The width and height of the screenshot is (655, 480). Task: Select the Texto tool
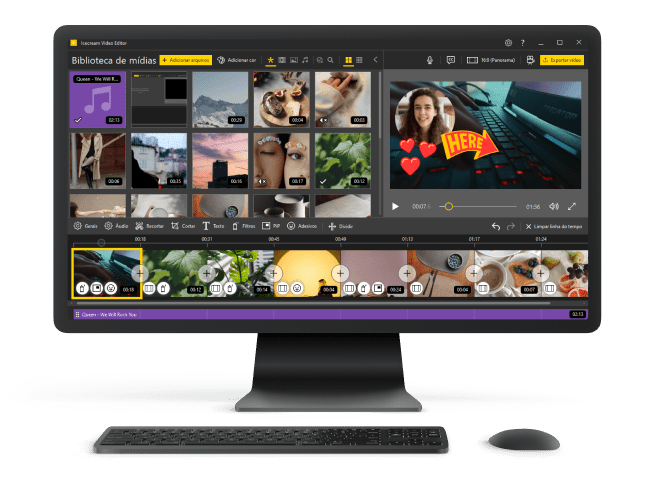(x=213, y=226)
